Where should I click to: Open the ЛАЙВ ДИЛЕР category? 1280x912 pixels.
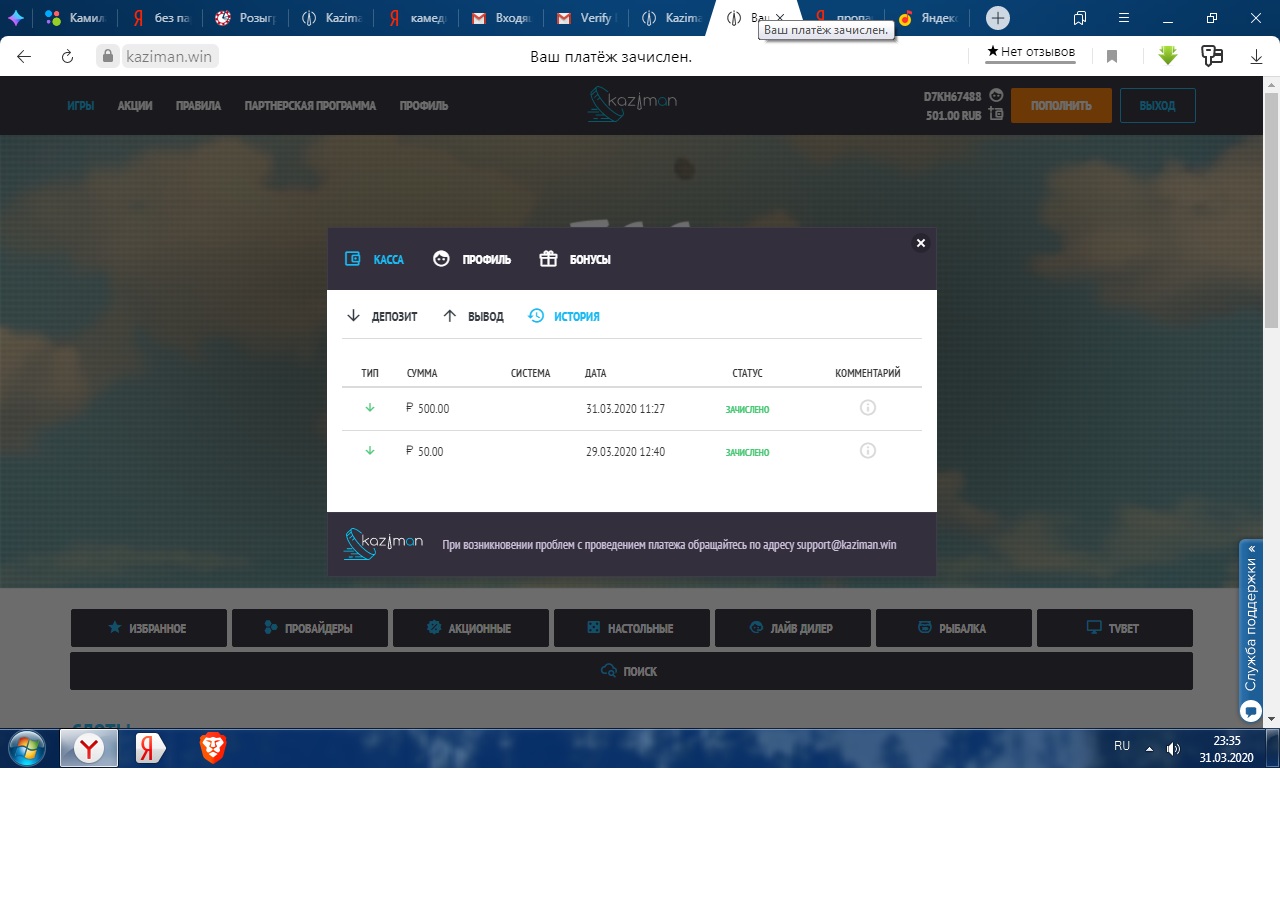coord(792,628)
